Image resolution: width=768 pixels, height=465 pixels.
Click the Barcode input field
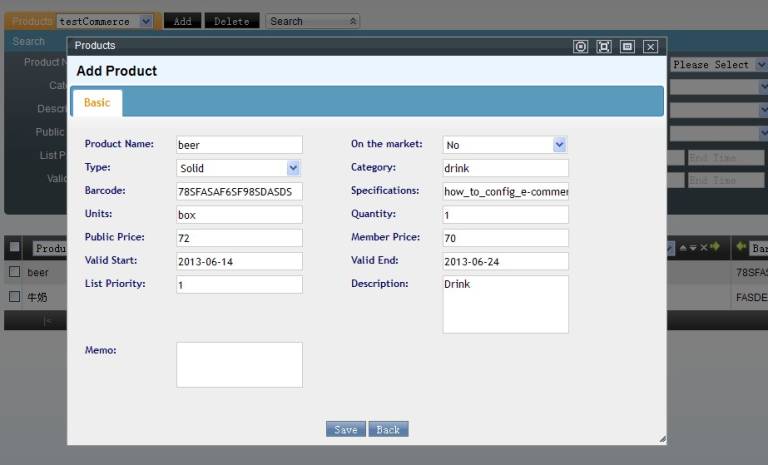click(240, 192)
